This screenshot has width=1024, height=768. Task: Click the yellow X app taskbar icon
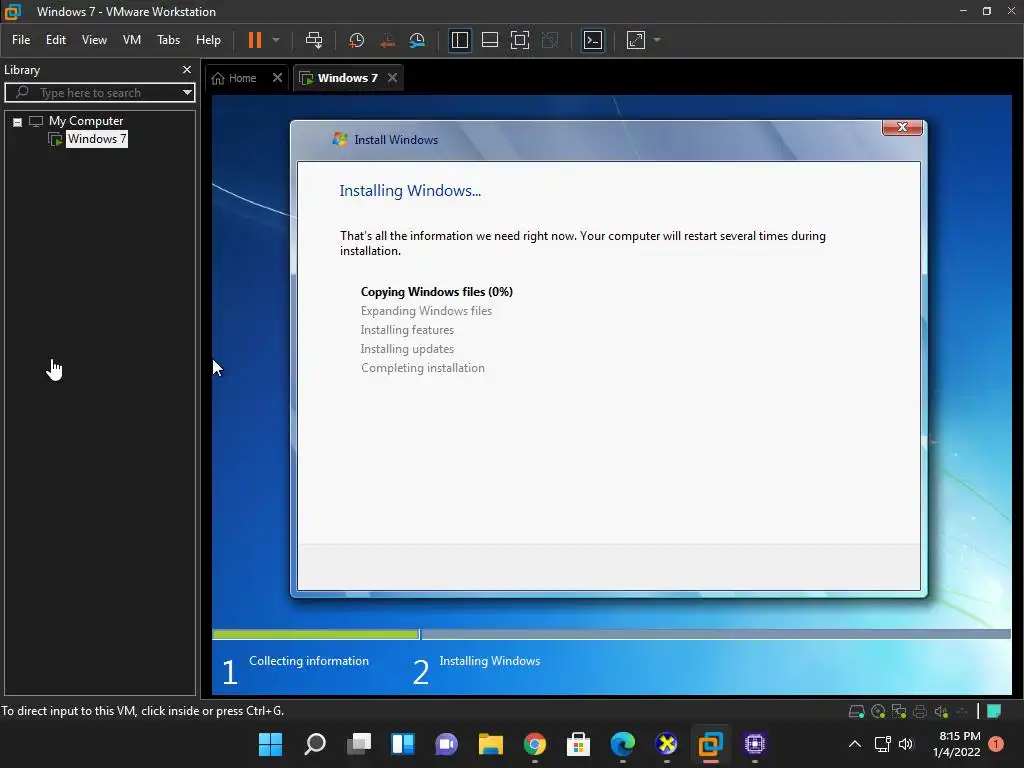[x=666, y=744]
